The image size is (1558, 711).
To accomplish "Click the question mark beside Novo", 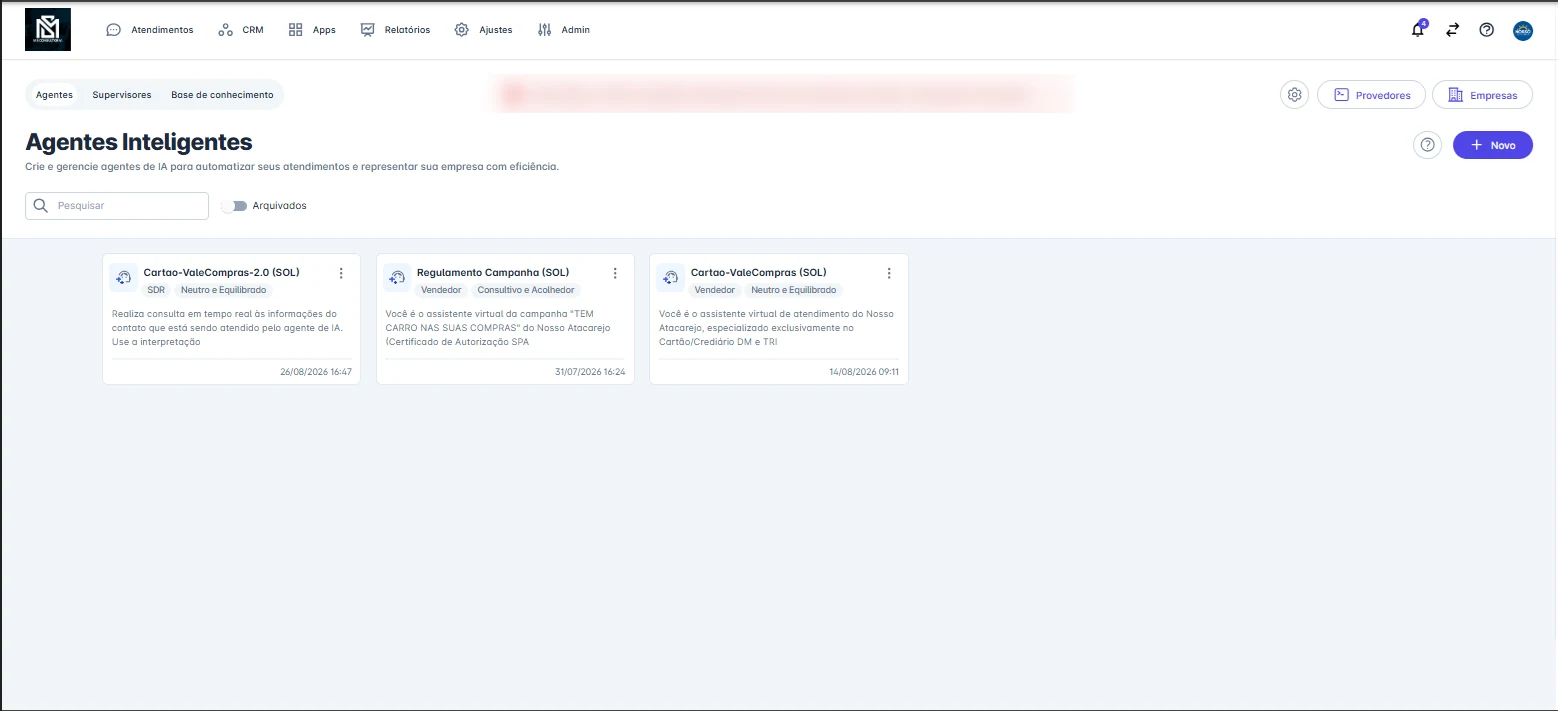I will 1428,145.
